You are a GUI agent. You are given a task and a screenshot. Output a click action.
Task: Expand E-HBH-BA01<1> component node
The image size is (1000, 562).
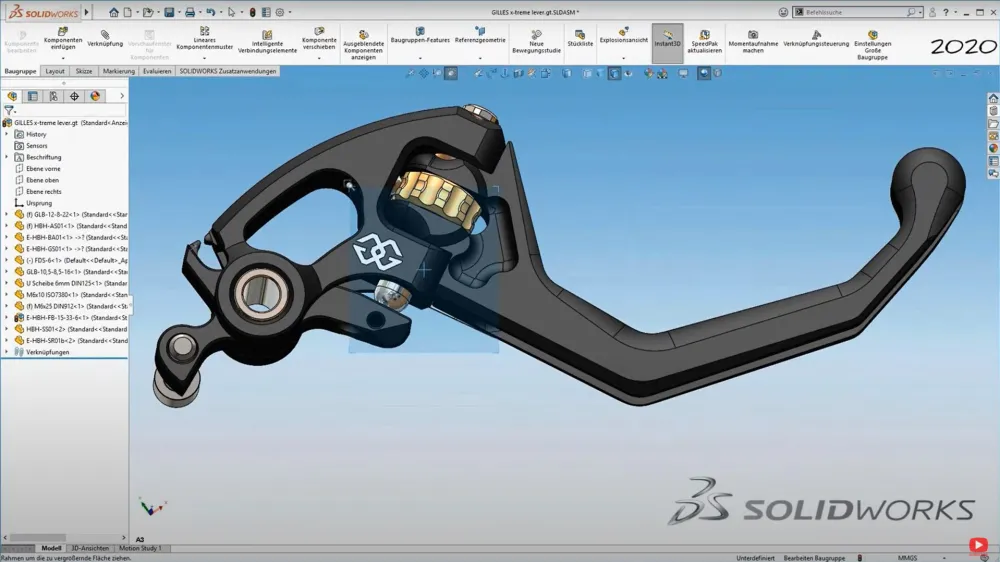(x=7, y=238)
